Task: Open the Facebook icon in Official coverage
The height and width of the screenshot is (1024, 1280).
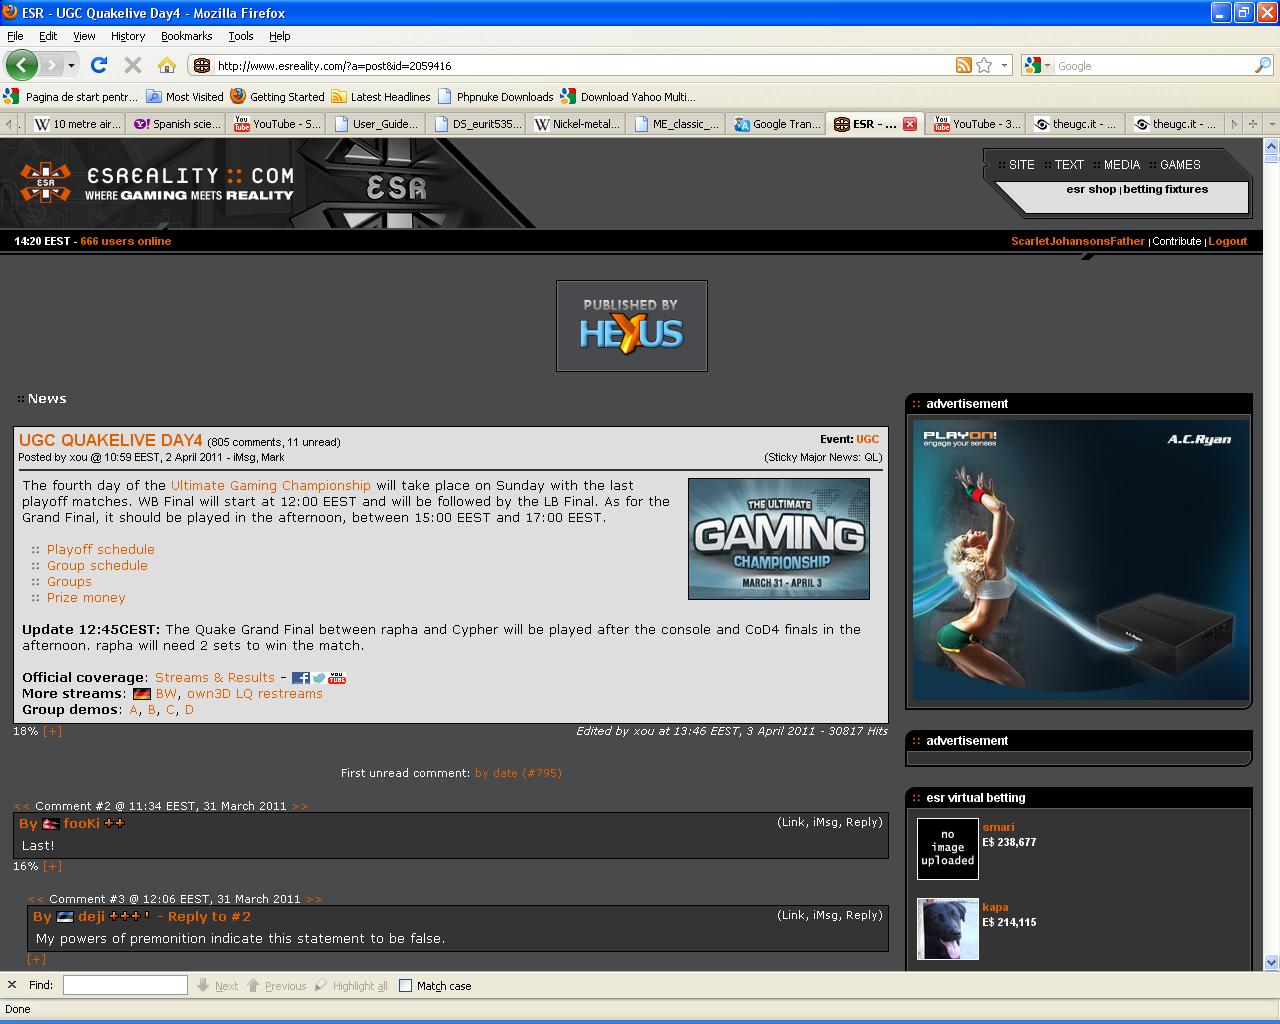Action: pos(300,678)
